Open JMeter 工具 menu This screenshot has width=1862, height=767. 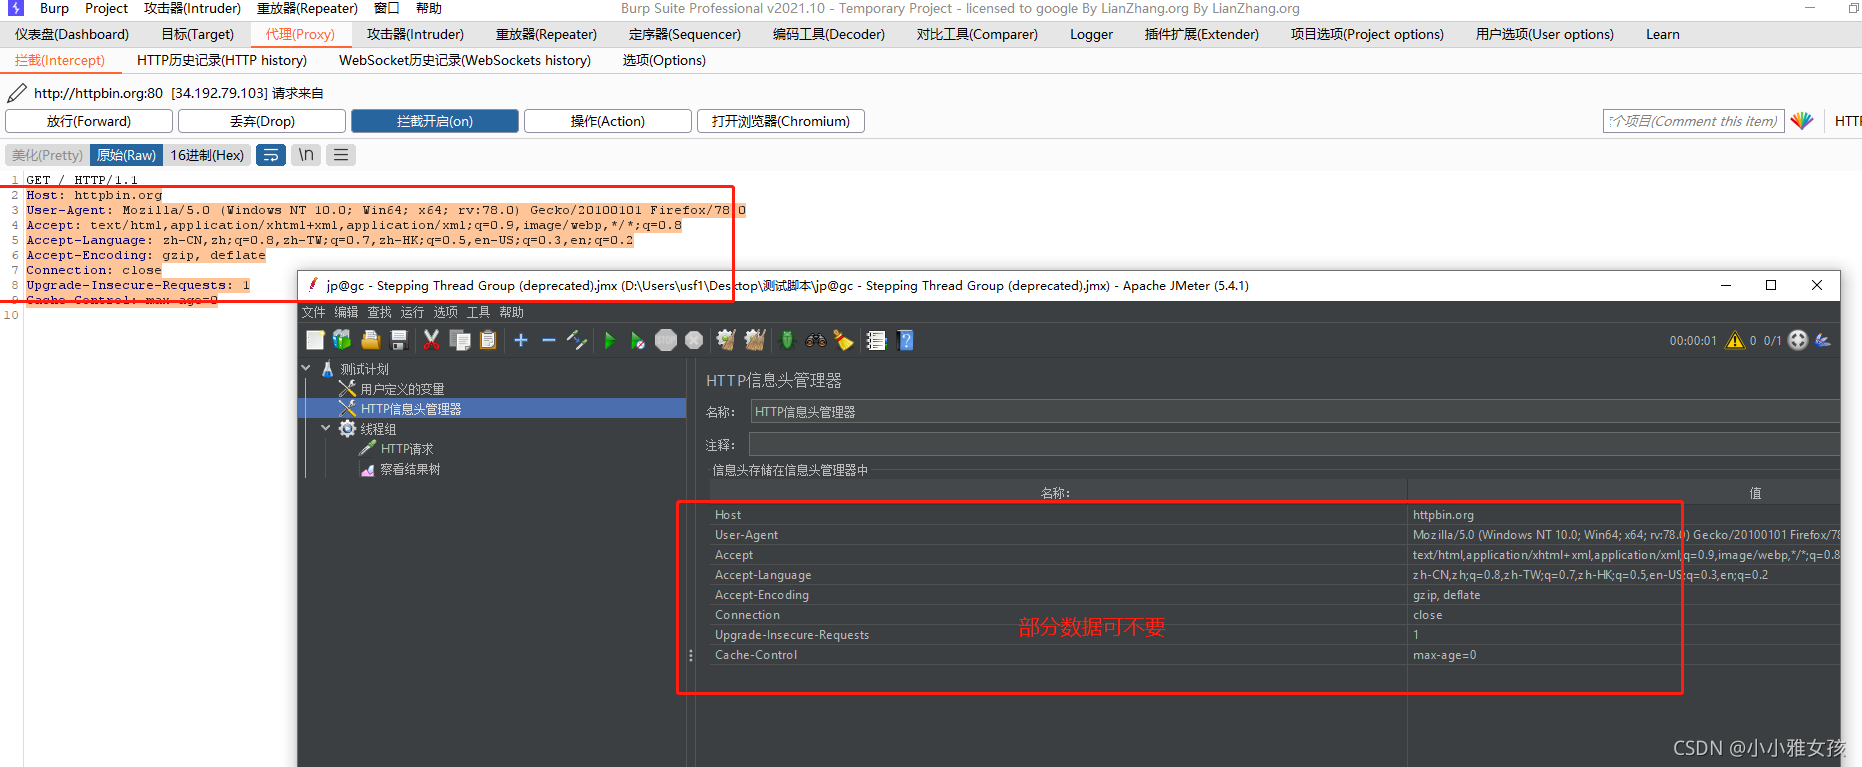pyautogui.click(x=478, y=312)
